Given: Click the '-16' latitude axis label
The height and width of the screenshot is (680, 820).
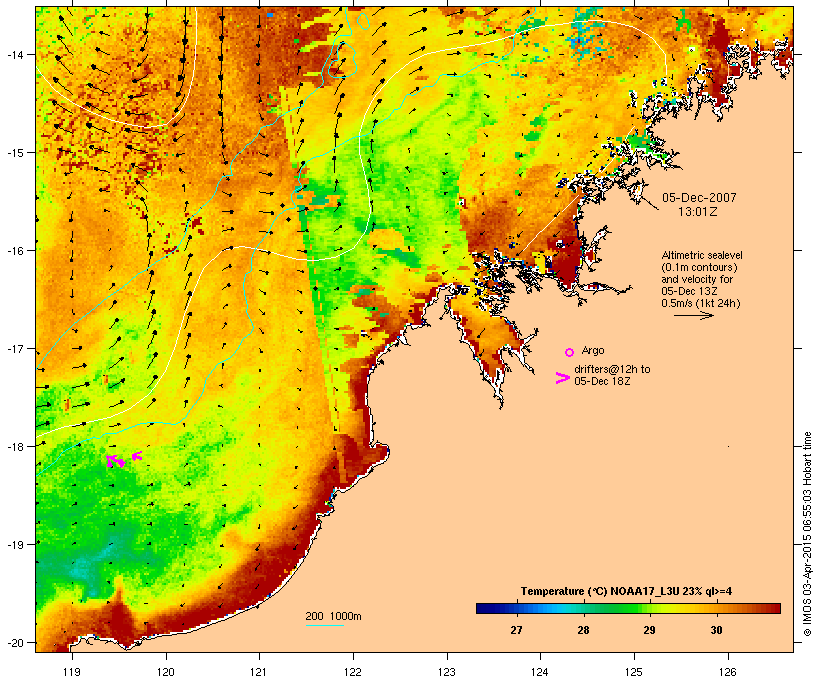Looking at the screenshot, I should tap(14, 251).
